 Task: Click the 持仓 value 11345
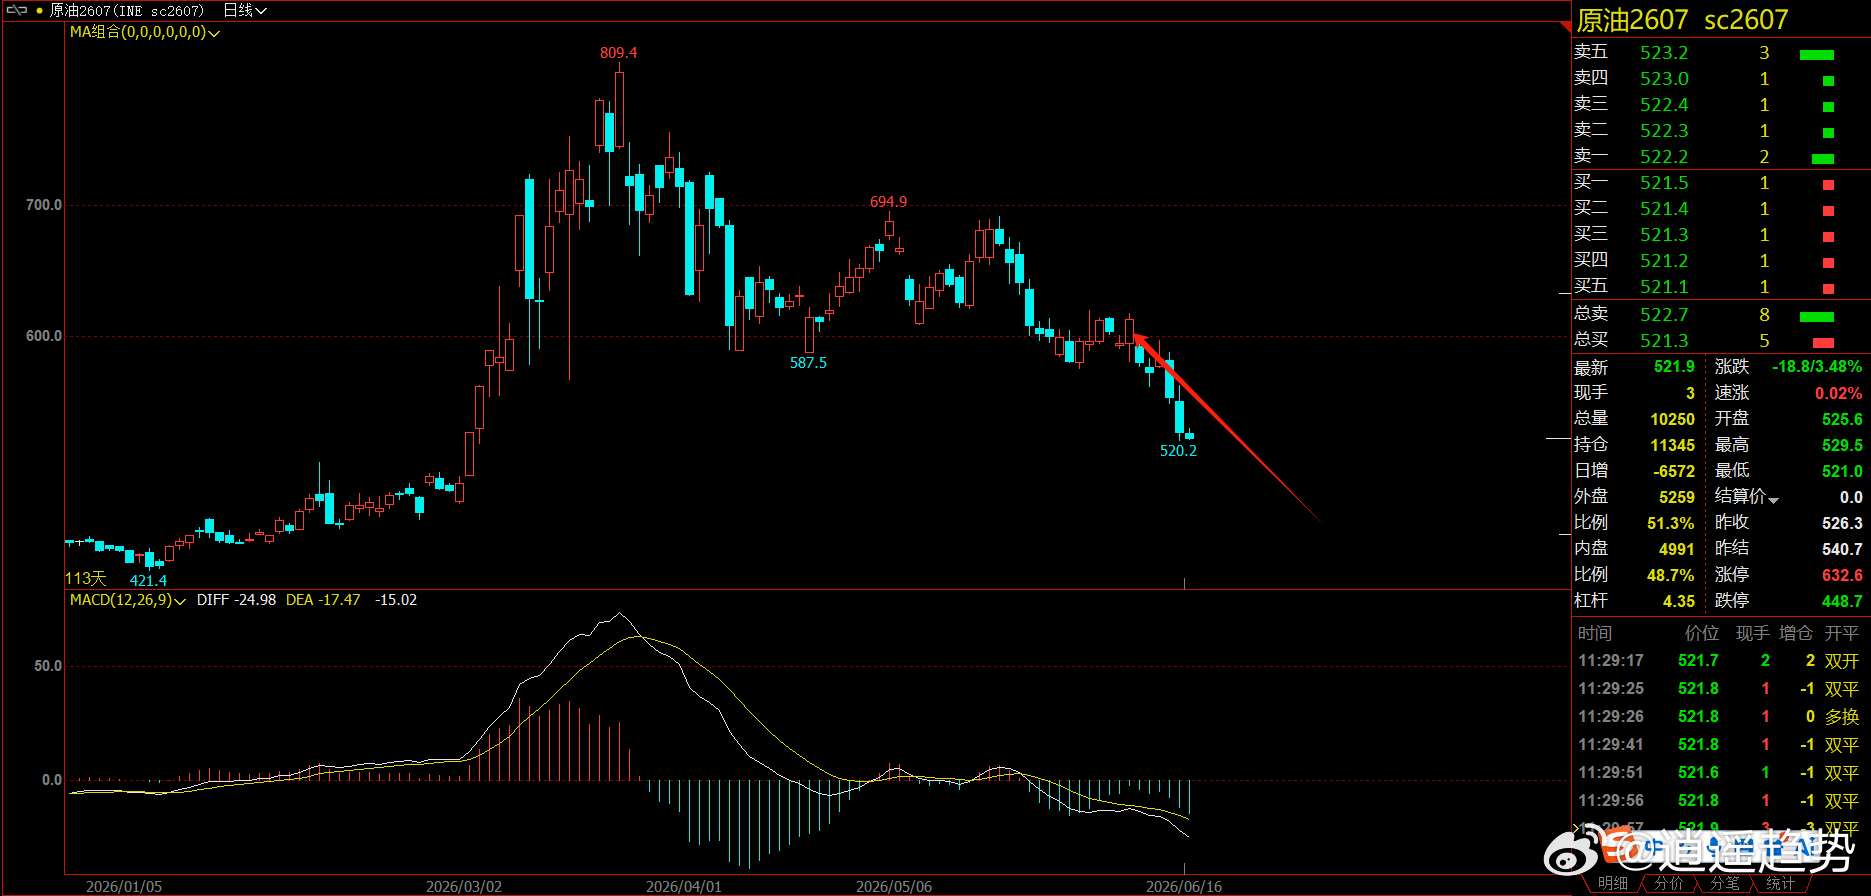1672,445
